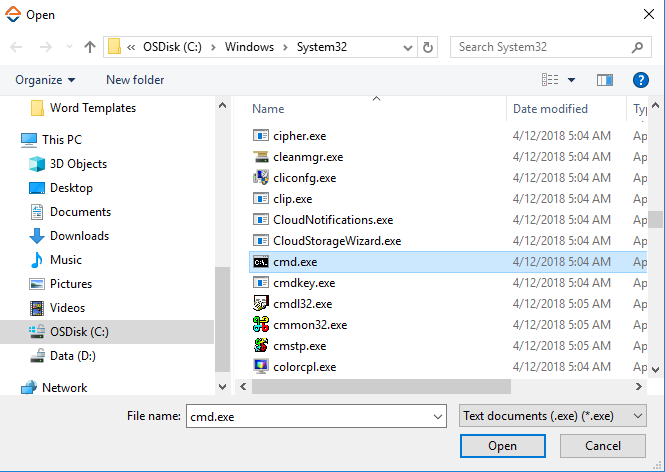Click the Back navigation arrow

(x=16, y=47)
